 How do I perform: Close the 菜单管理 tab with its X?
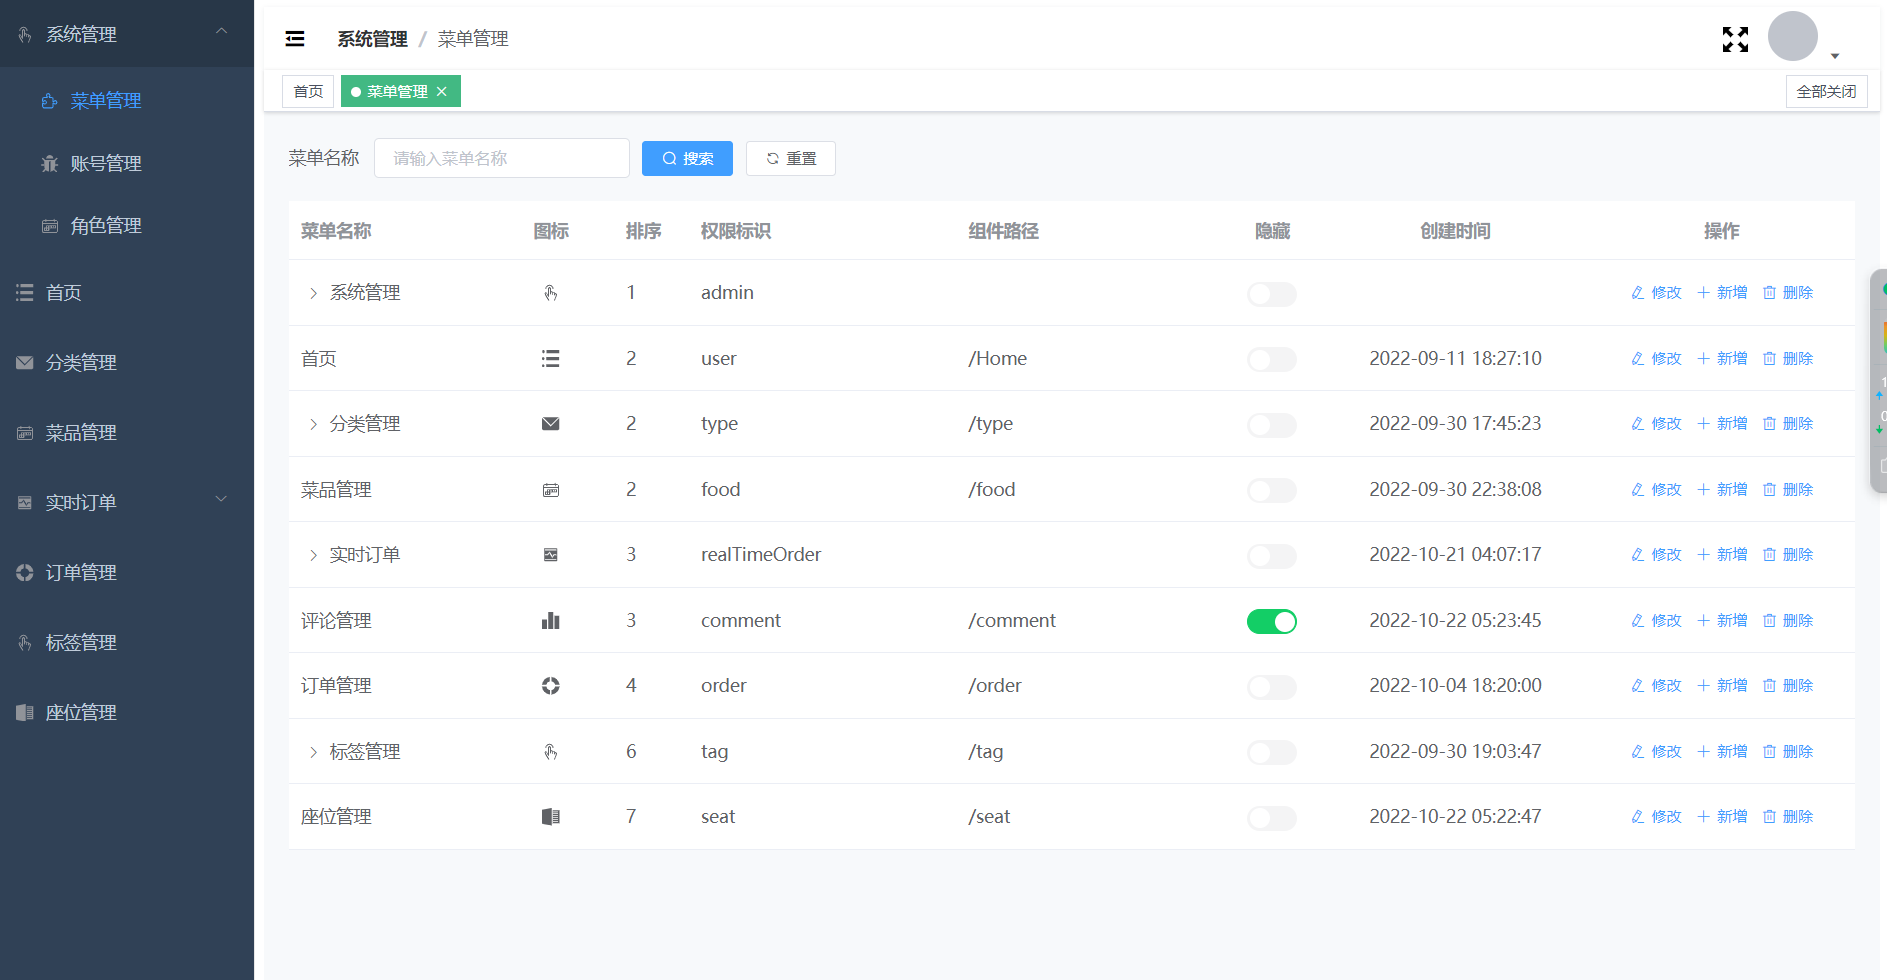(441, 91)
